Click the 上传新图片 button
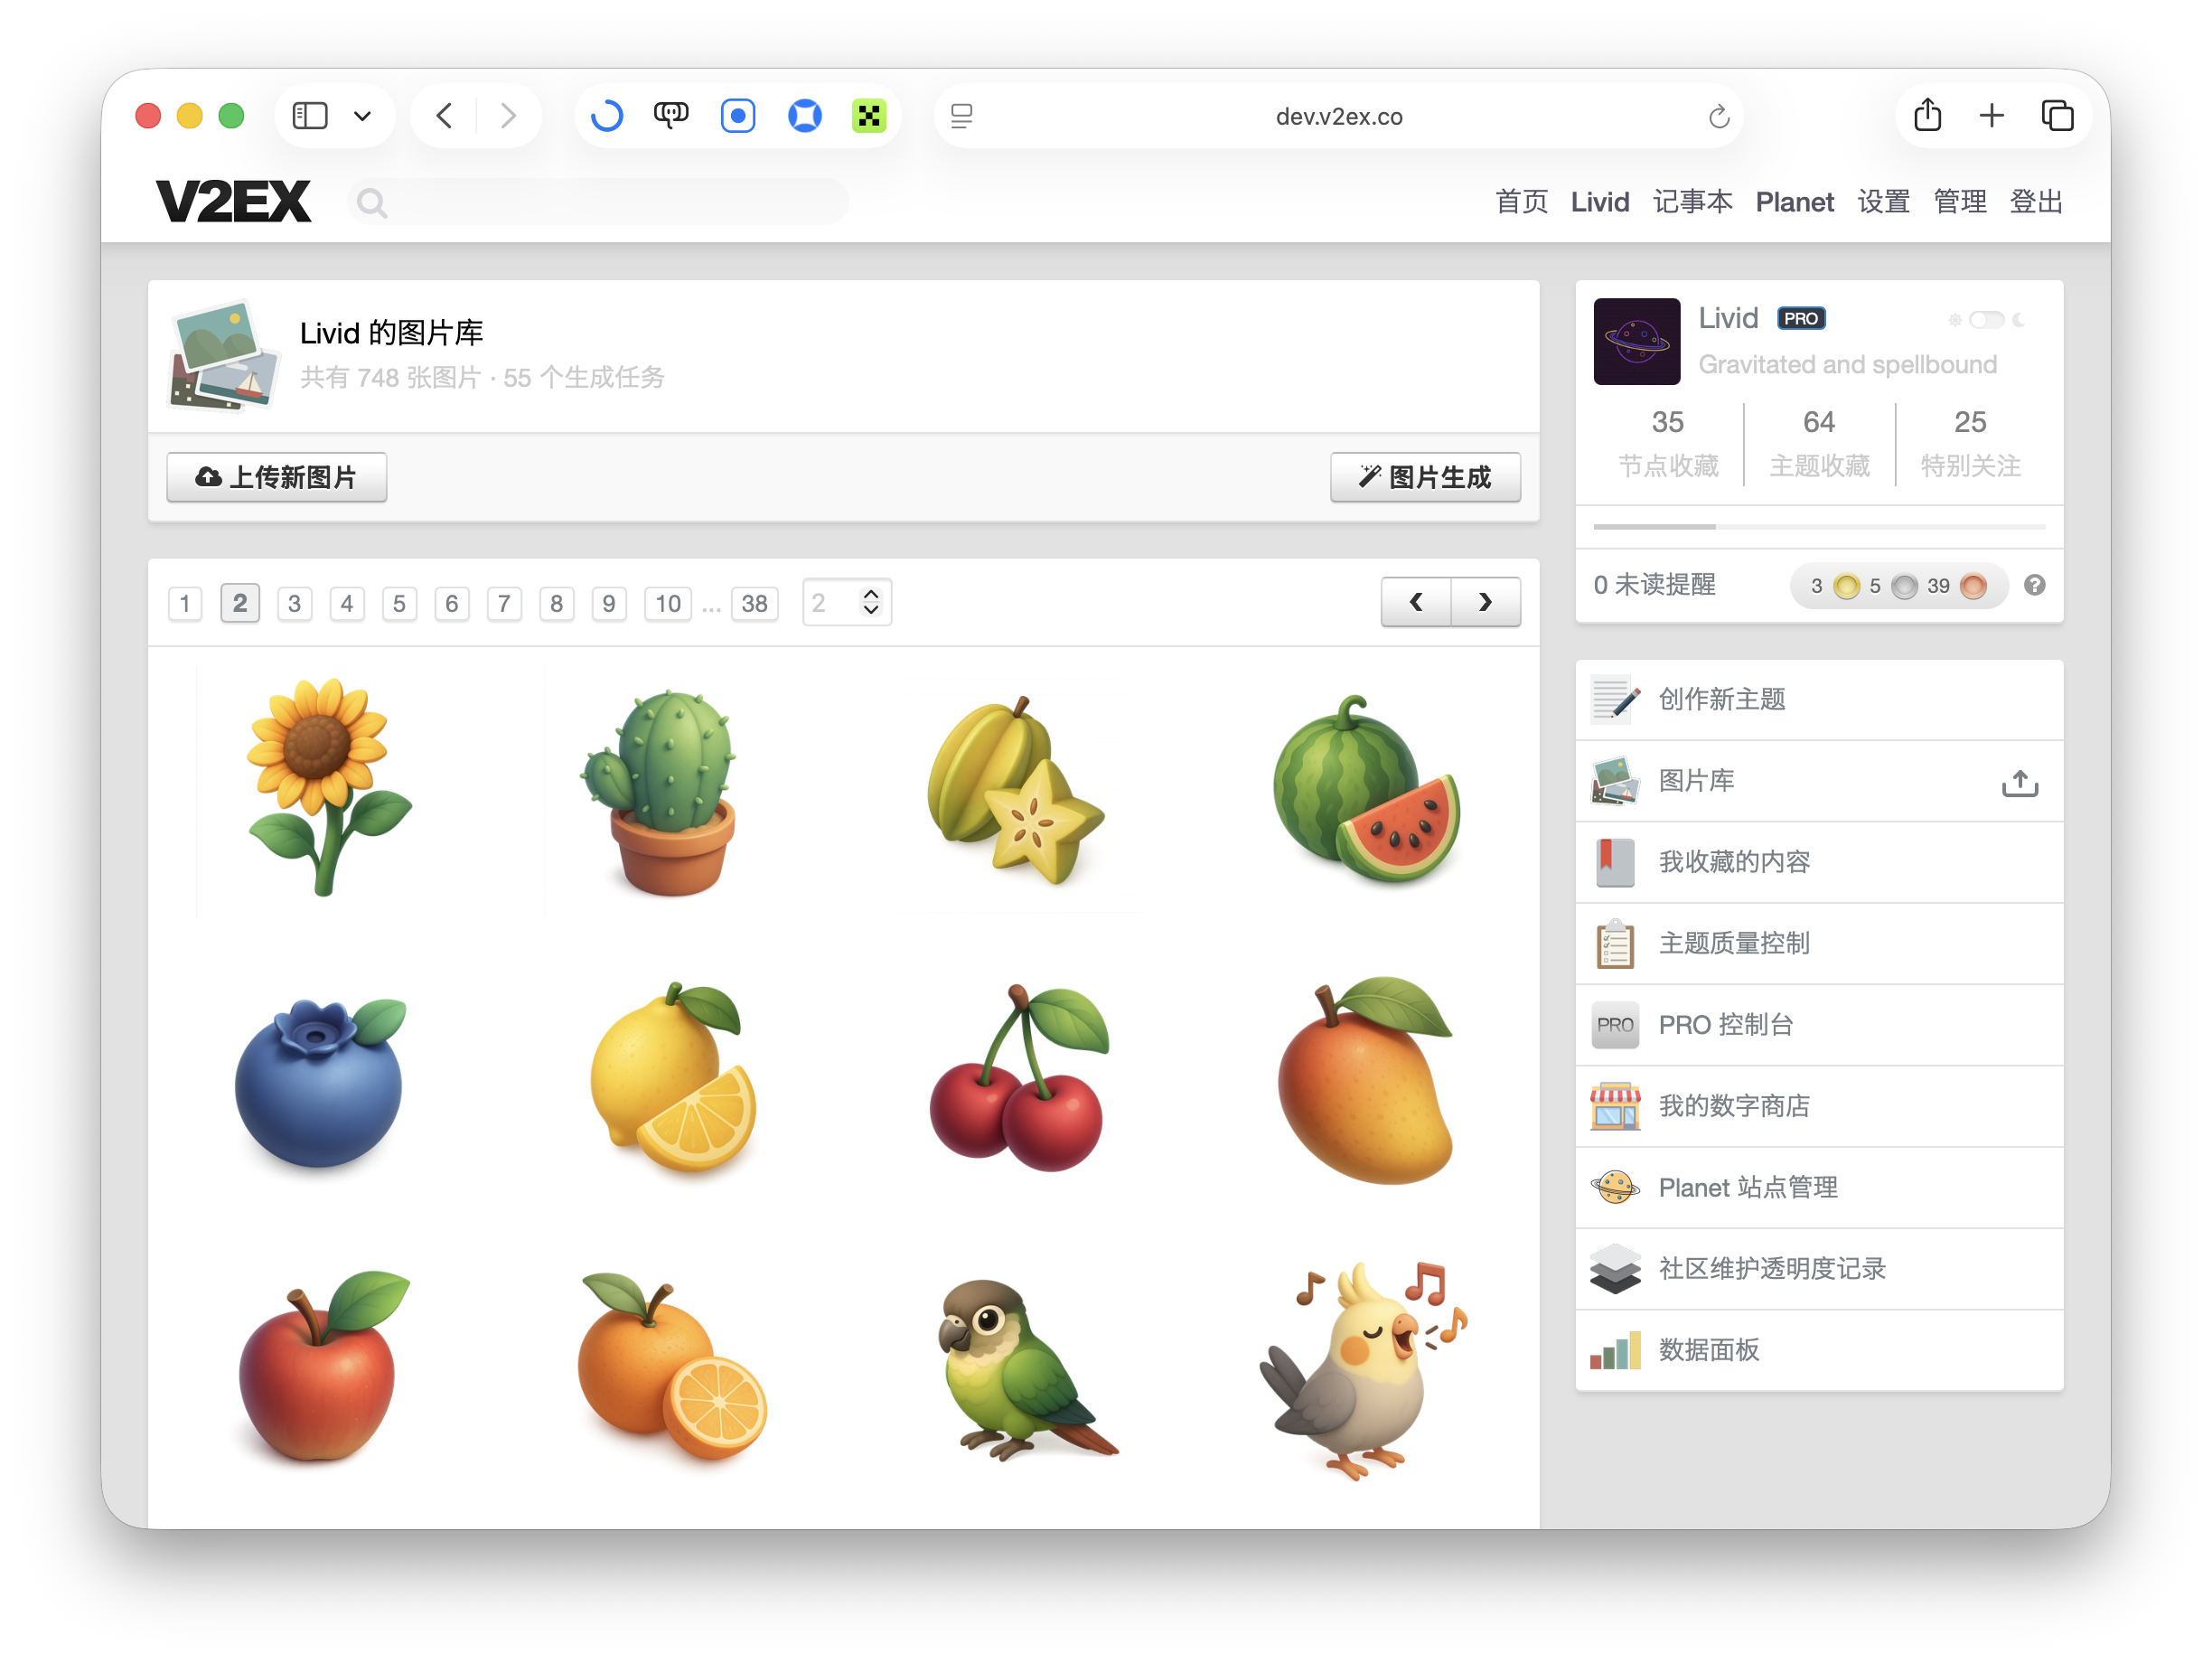The height and width of the screenshot is (1663, 2212). 277,477
